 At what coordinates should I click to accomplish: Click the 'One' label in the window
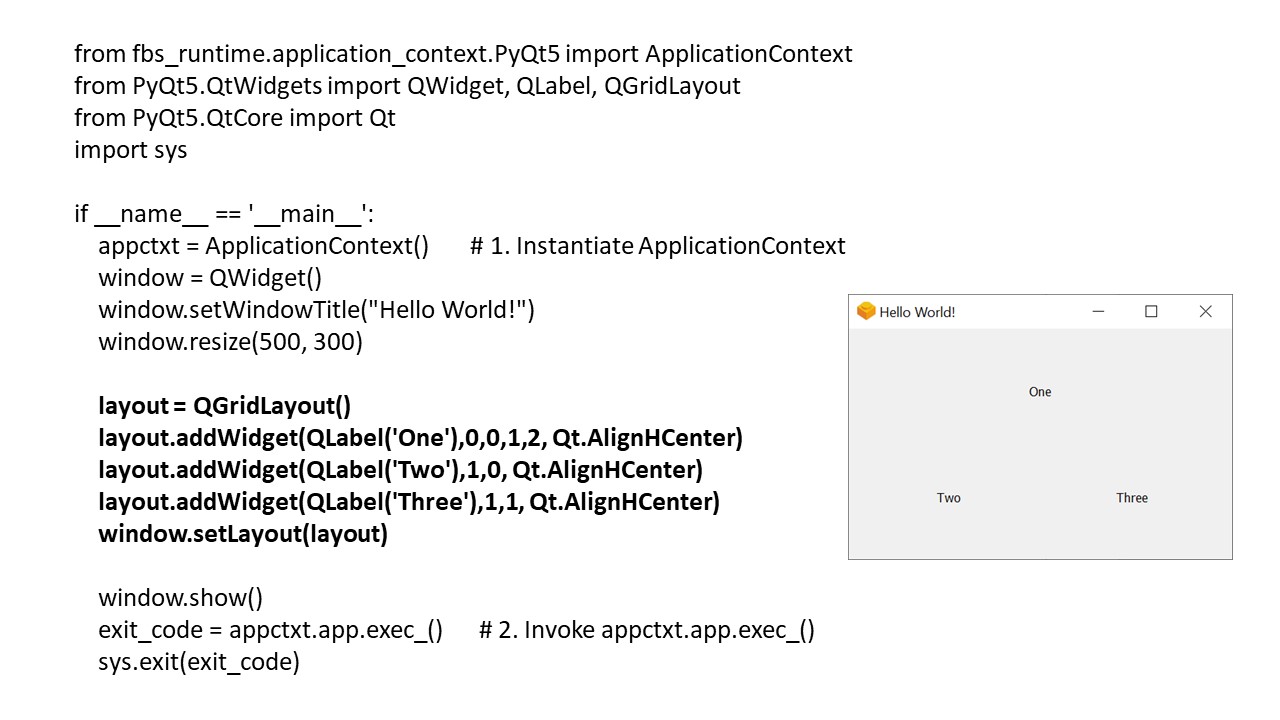(x=1040, y=392)
